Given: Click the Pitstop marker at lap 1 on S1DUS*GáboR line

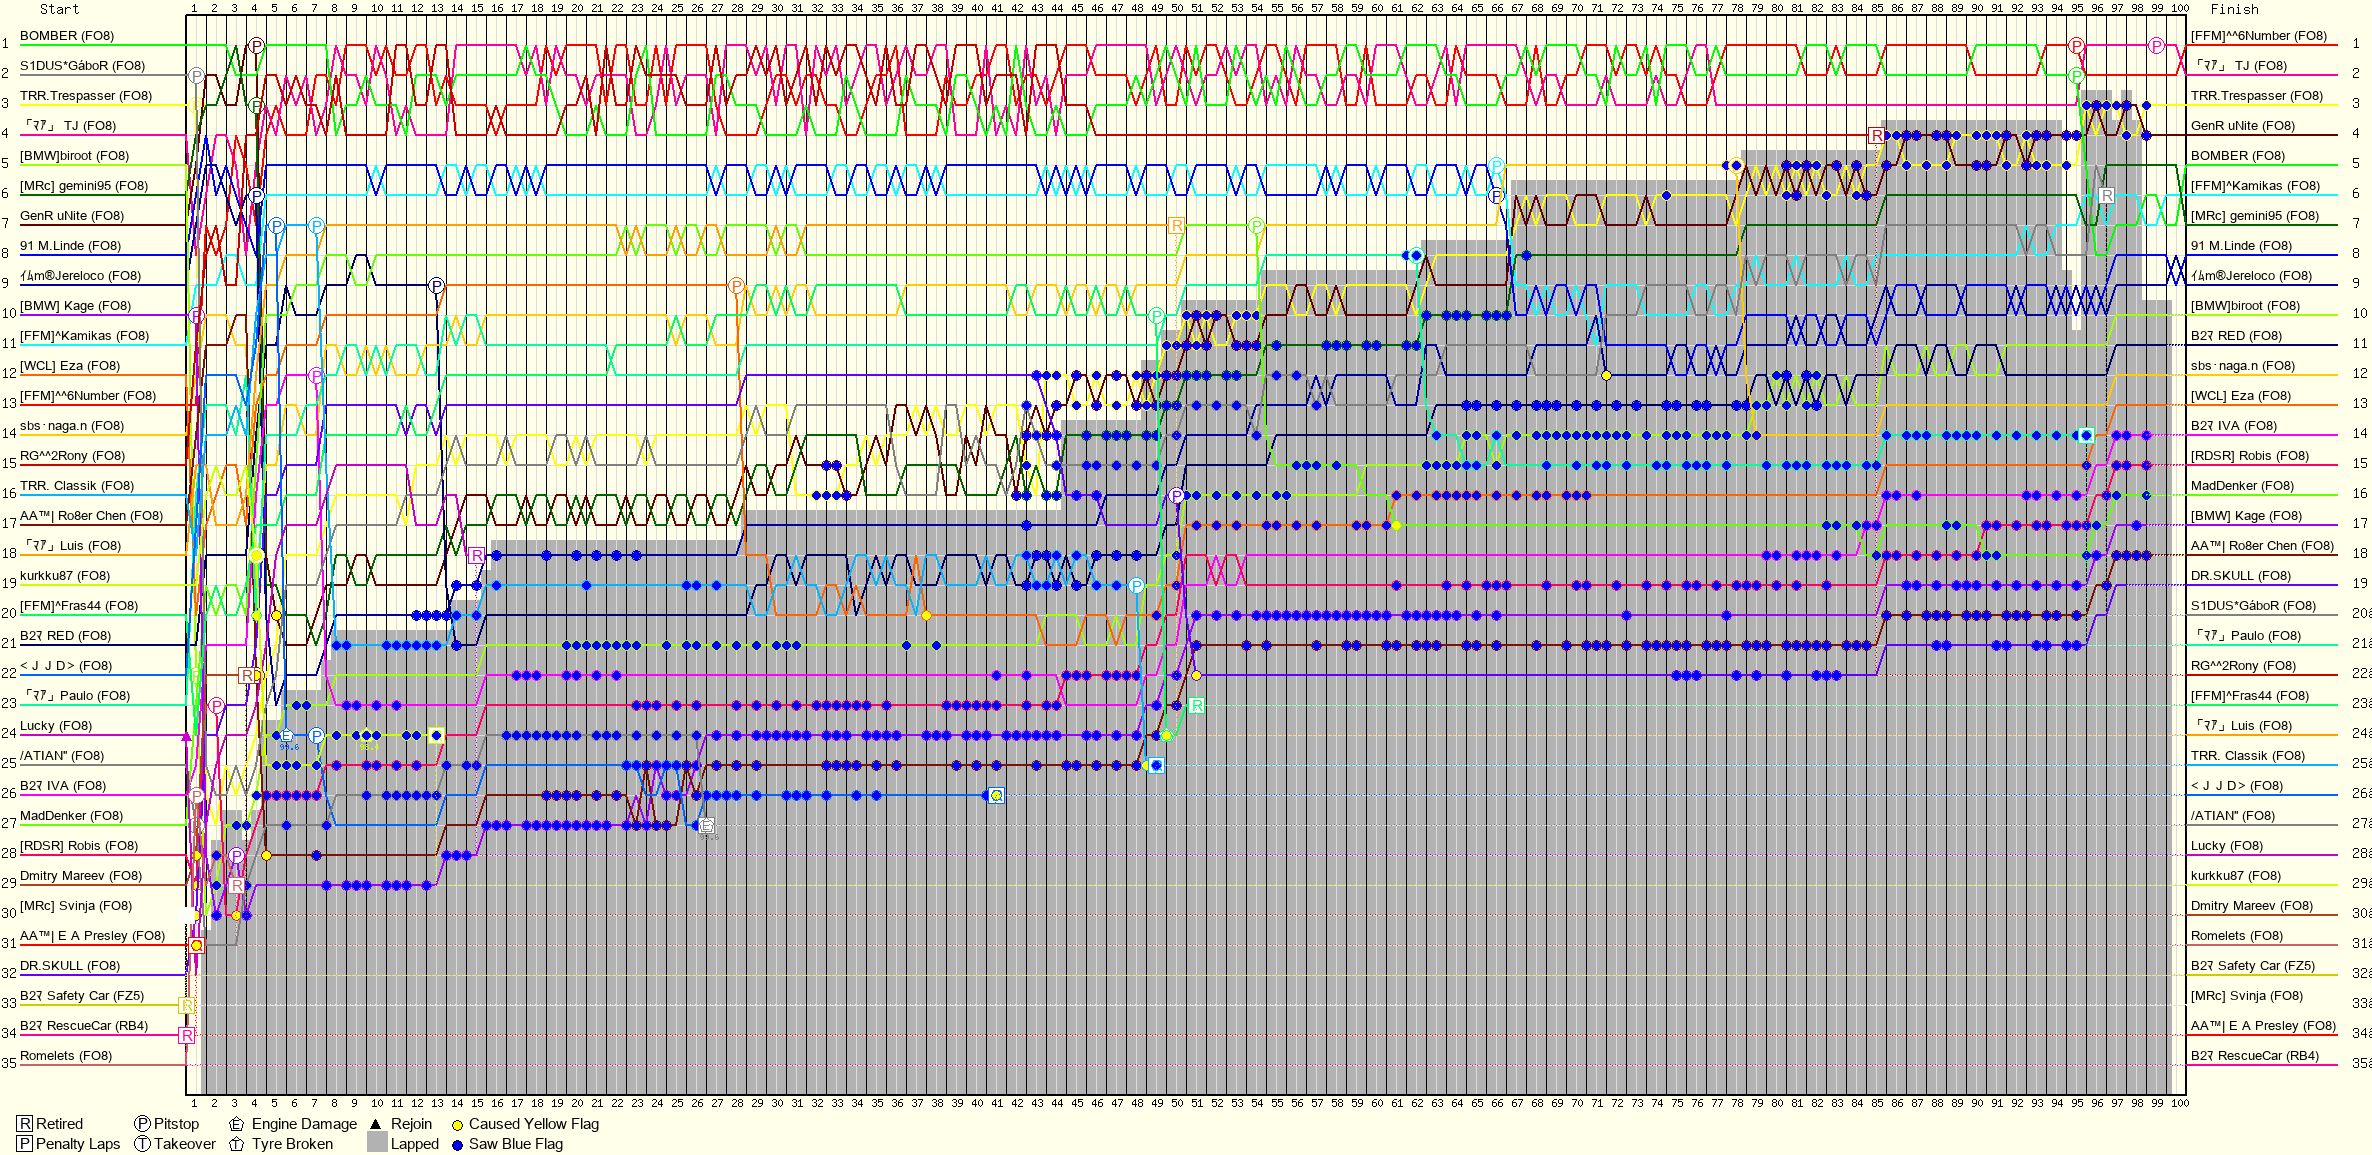Looking at the screenshot, I should [196, 75].
